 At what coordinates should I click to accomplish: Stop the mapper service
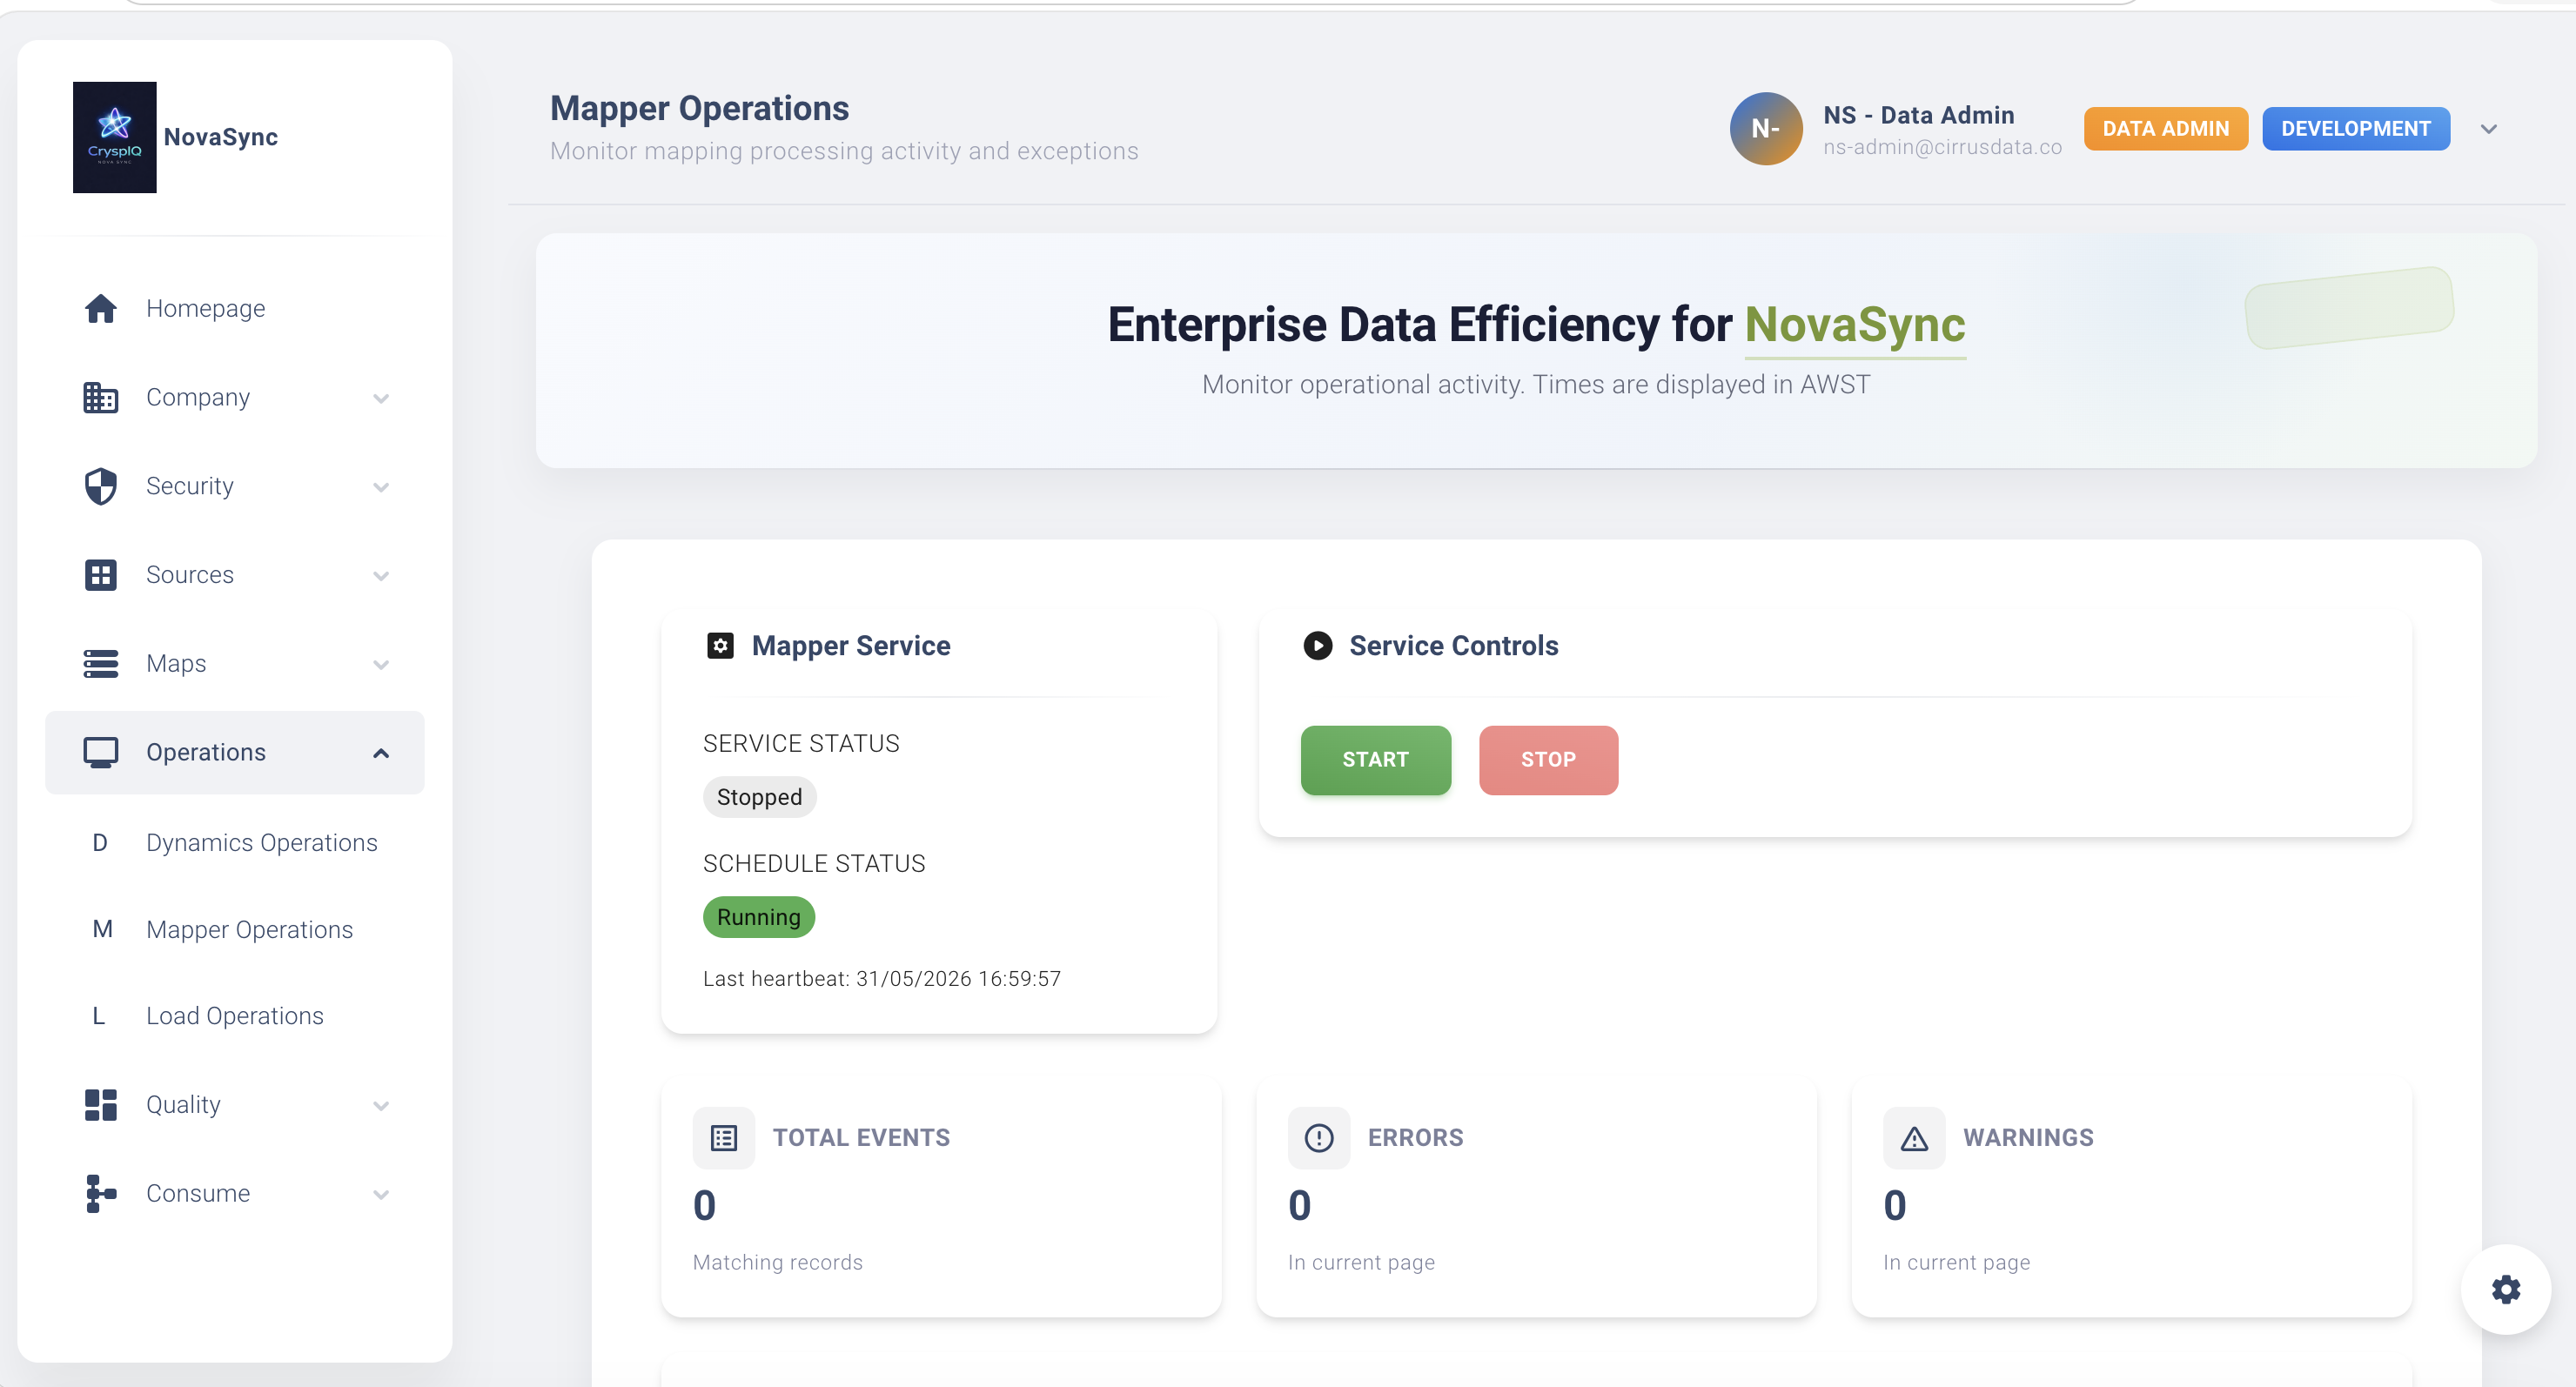(x=1548, y=760)
